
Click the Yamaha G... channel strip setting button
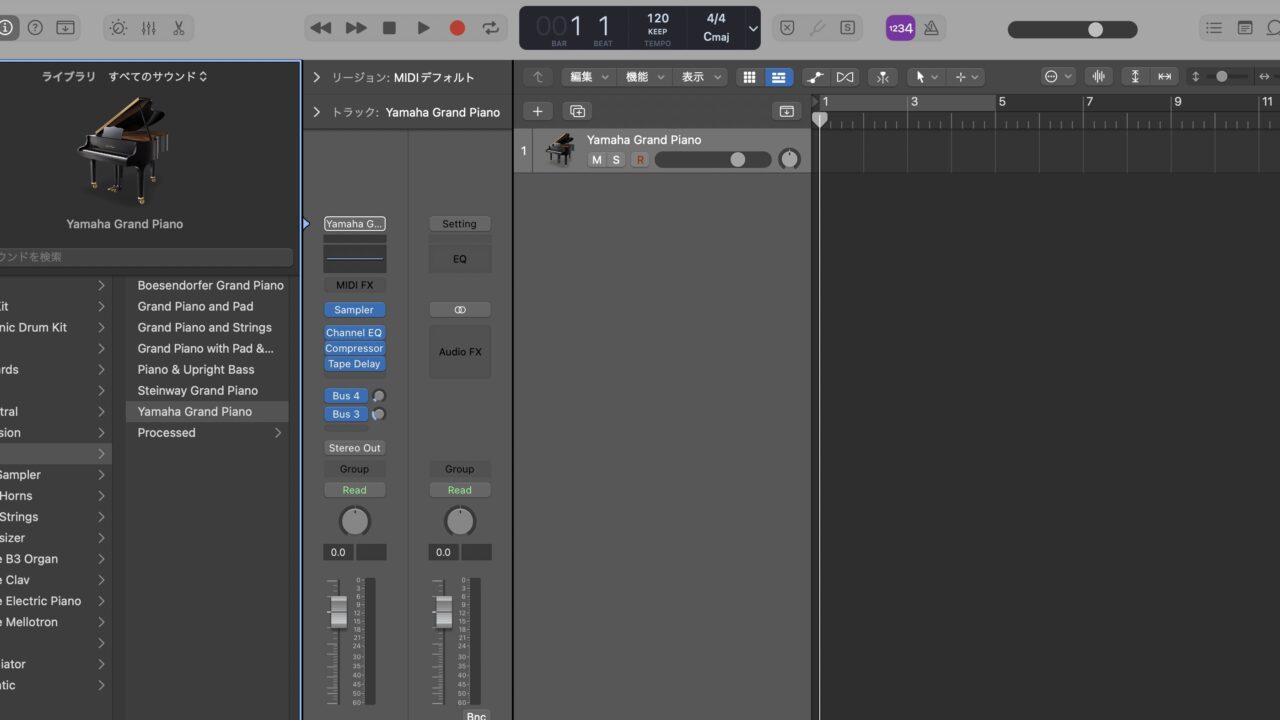[x=354, y=224]
